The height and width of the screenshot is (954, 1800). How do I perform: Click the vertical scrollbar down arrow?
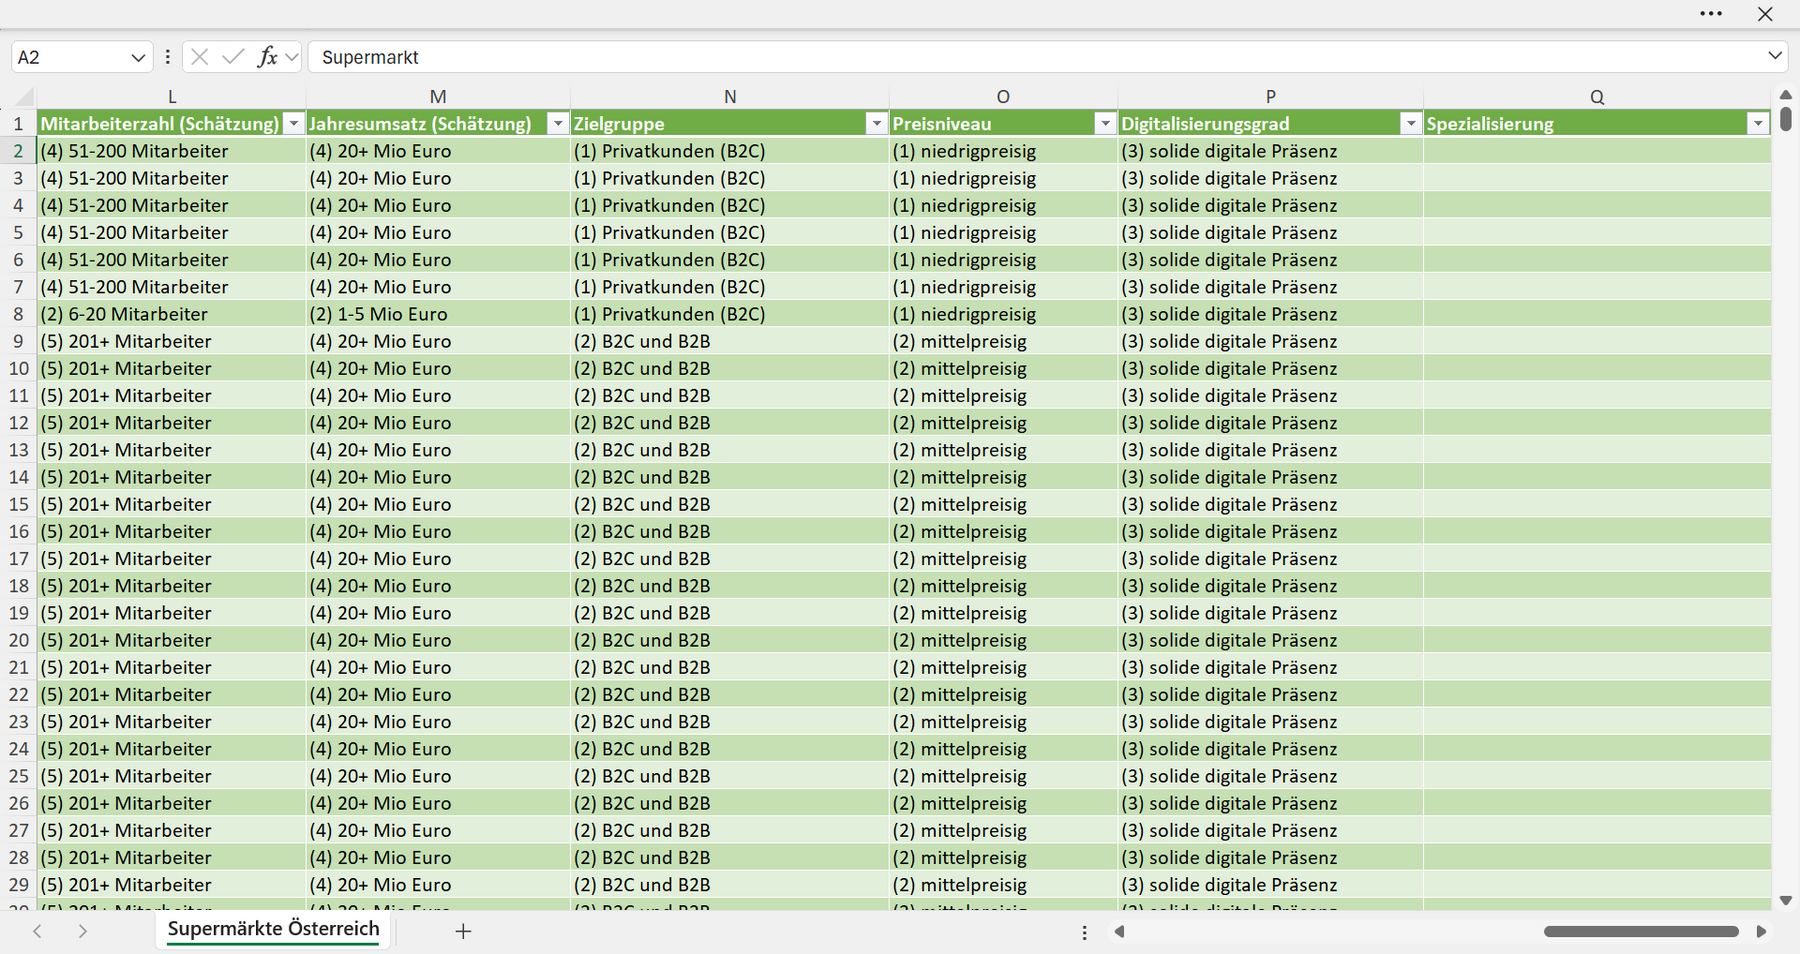pos(1786,900)
